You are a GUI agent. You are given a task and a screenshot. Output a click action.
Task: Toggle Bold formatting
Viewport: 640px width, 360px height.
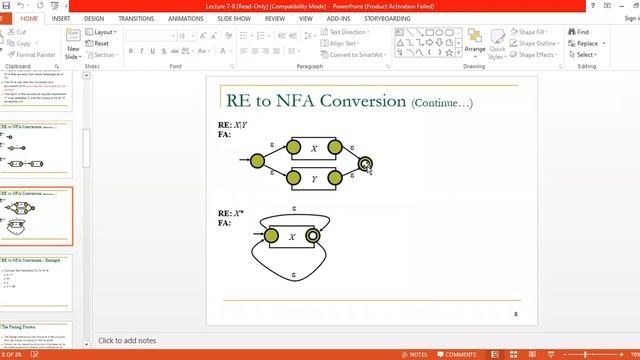tap(131, 51)
